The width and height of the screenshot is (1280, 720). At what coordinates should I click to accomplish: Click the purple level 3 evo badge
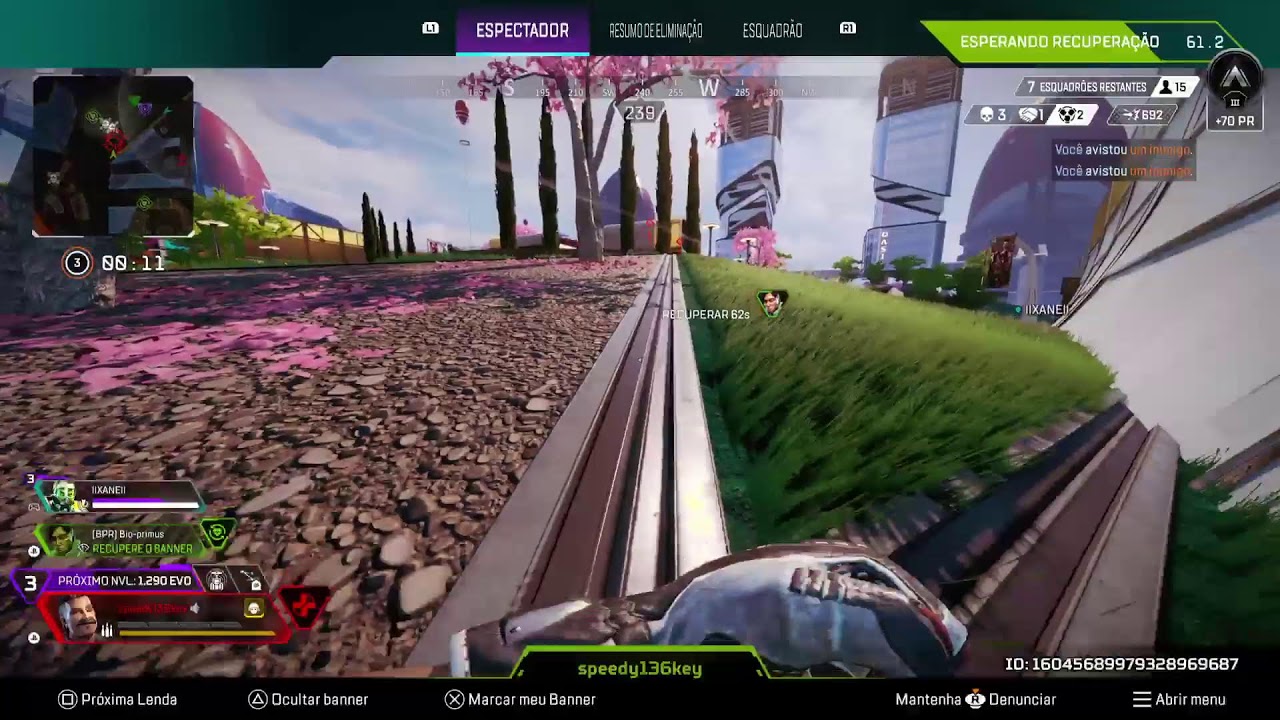click(x=30, y=582)
